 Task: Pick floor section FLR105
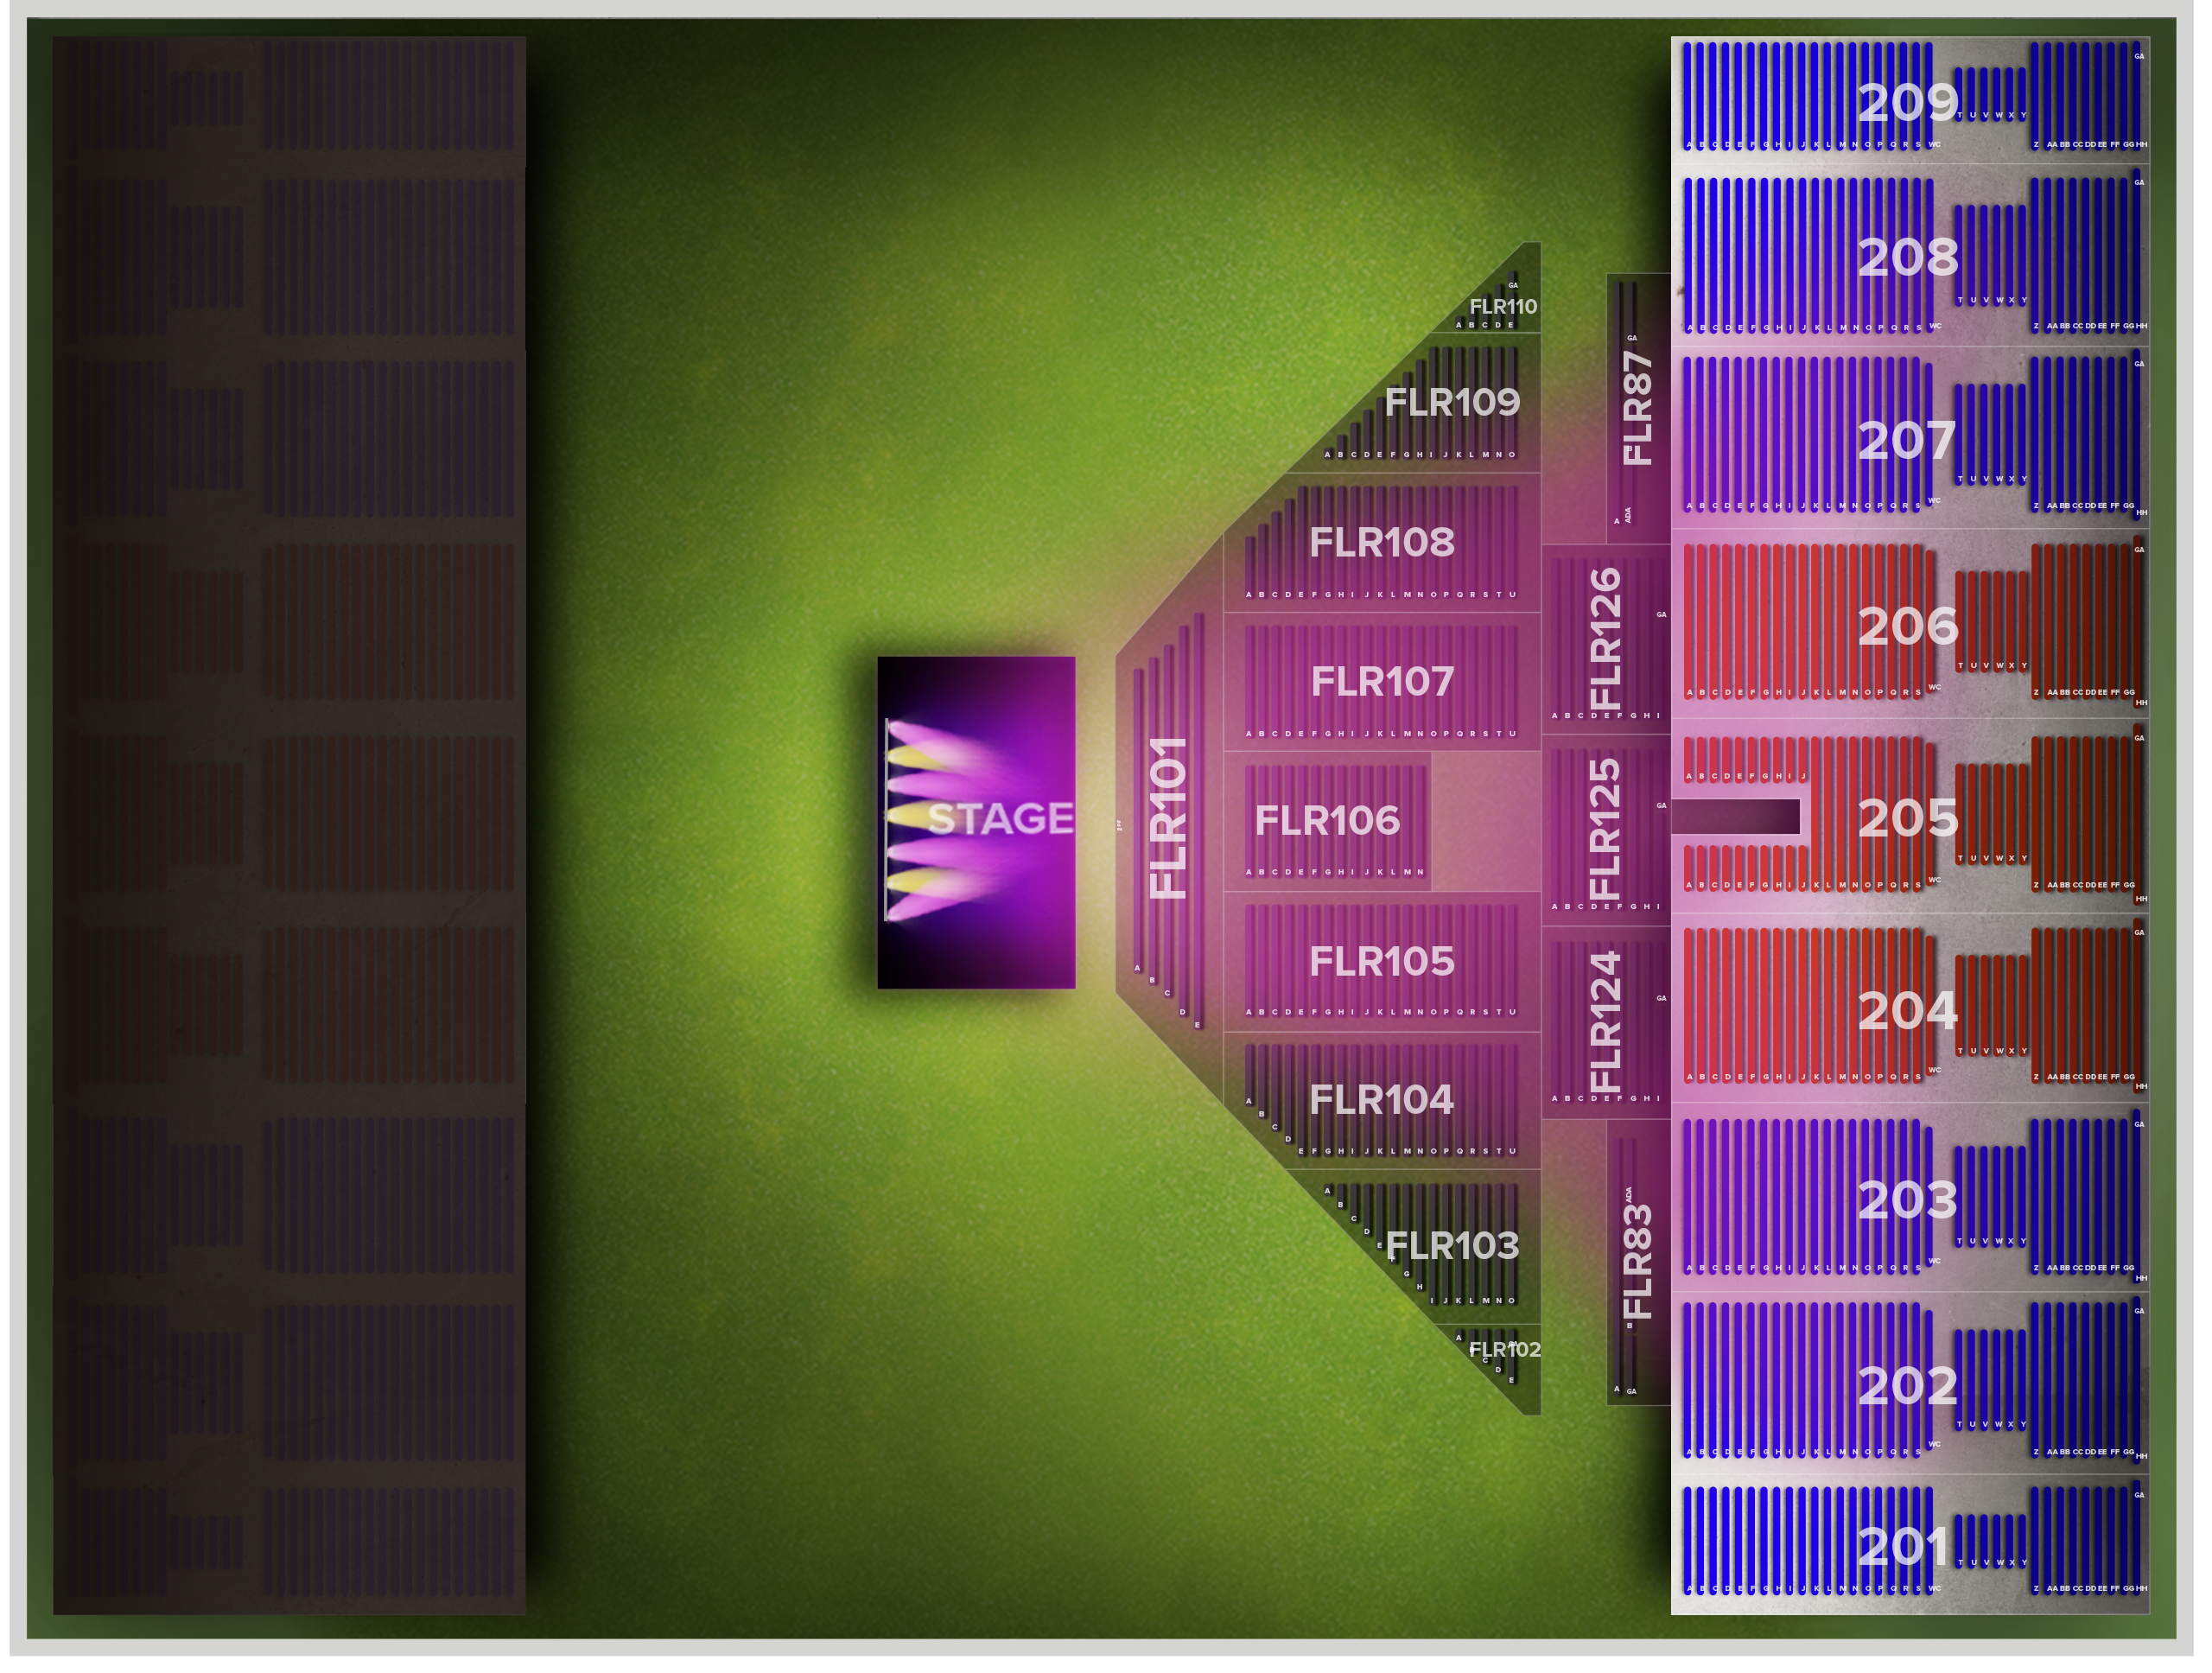coord(1382,961)
